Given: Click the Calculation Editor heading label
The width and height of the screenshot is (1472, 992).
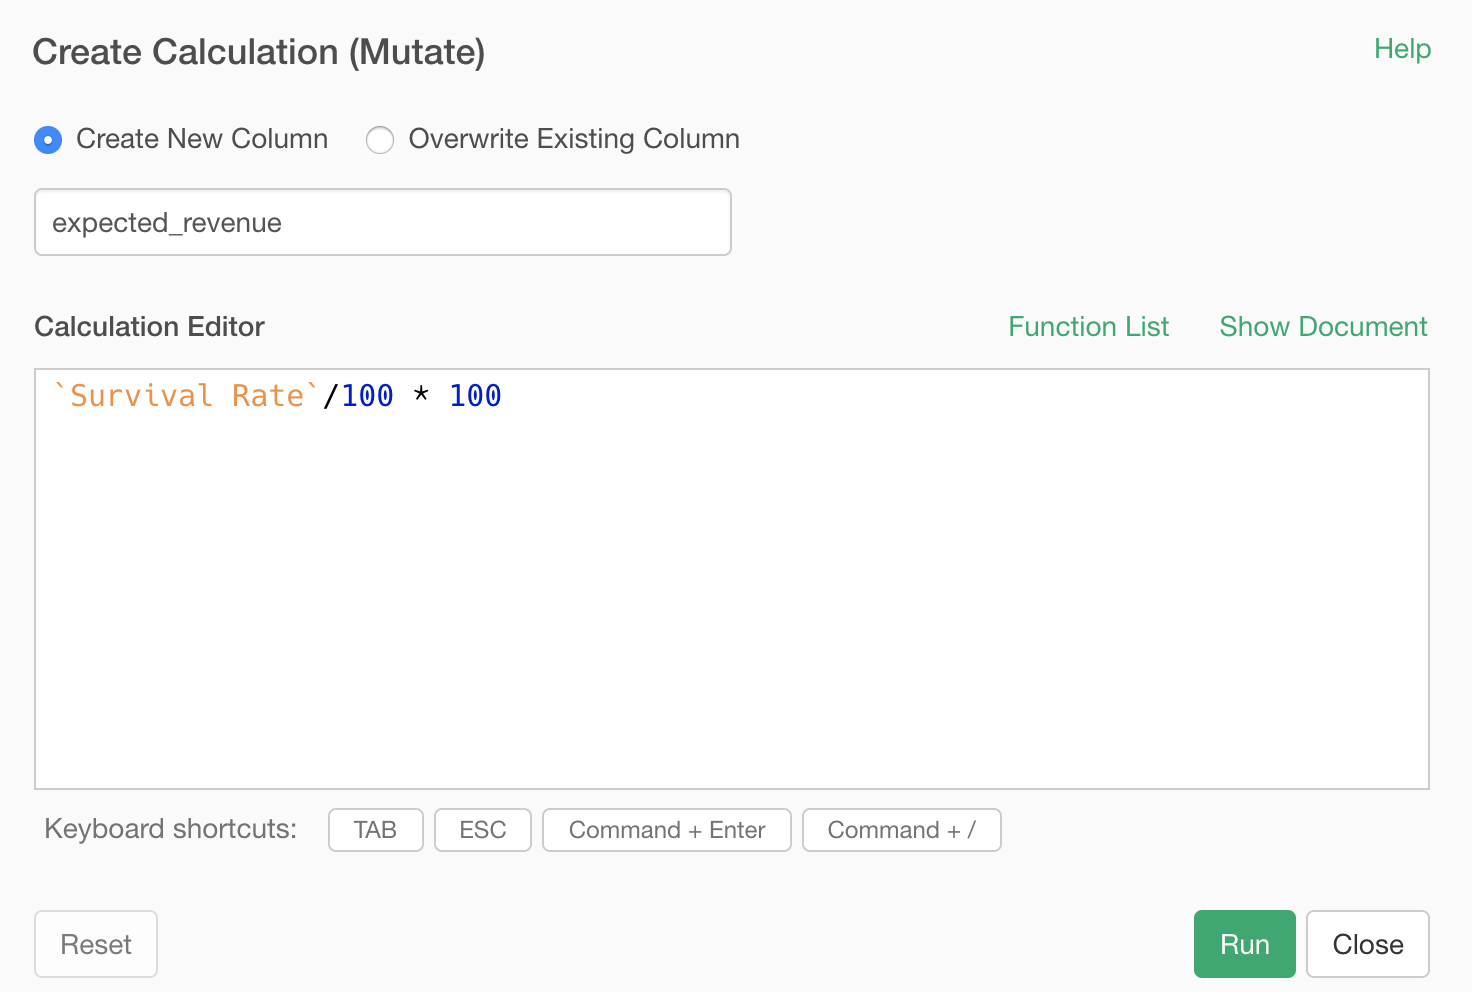Looking at the screenshot, I should 149,327.
